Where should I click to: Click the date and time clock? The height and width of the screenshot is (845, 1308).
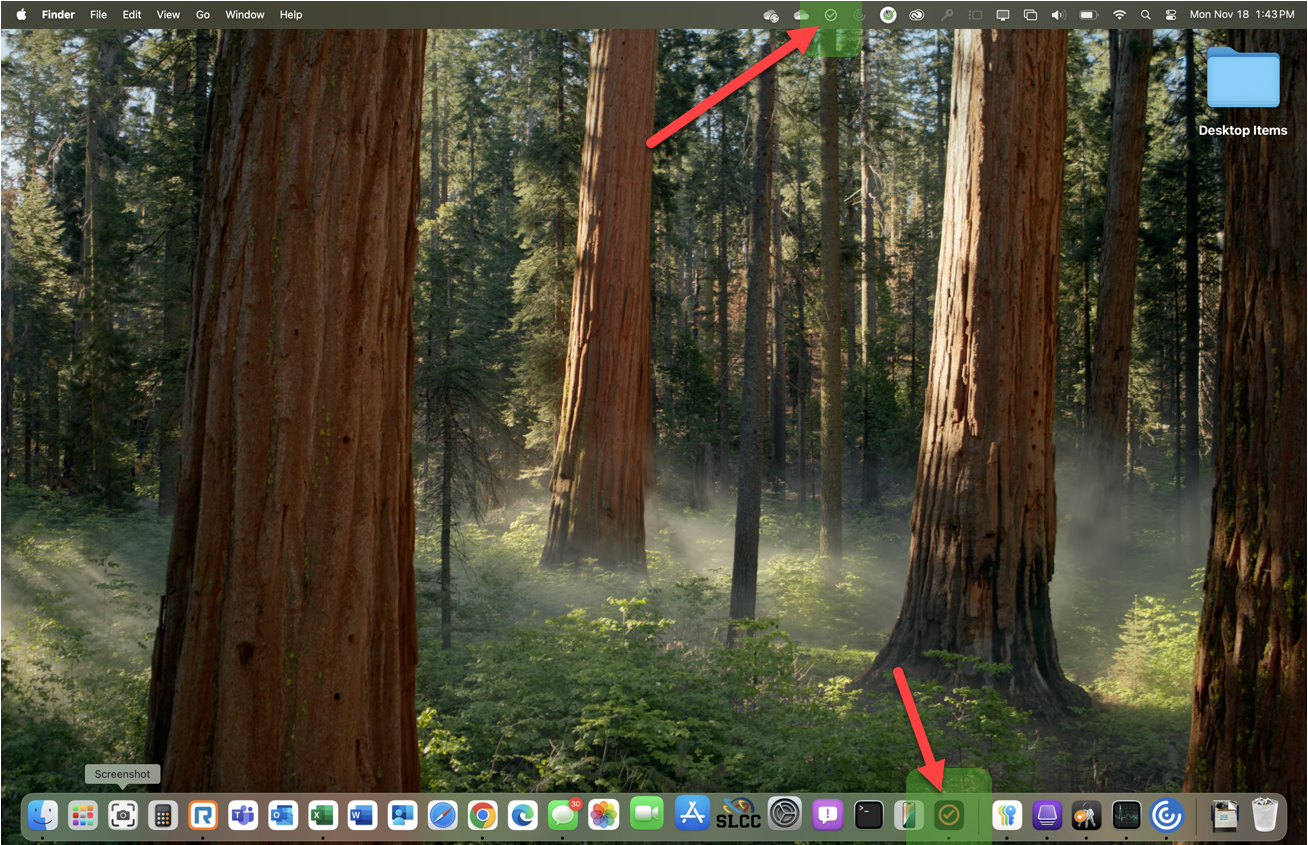point(1241,15)
